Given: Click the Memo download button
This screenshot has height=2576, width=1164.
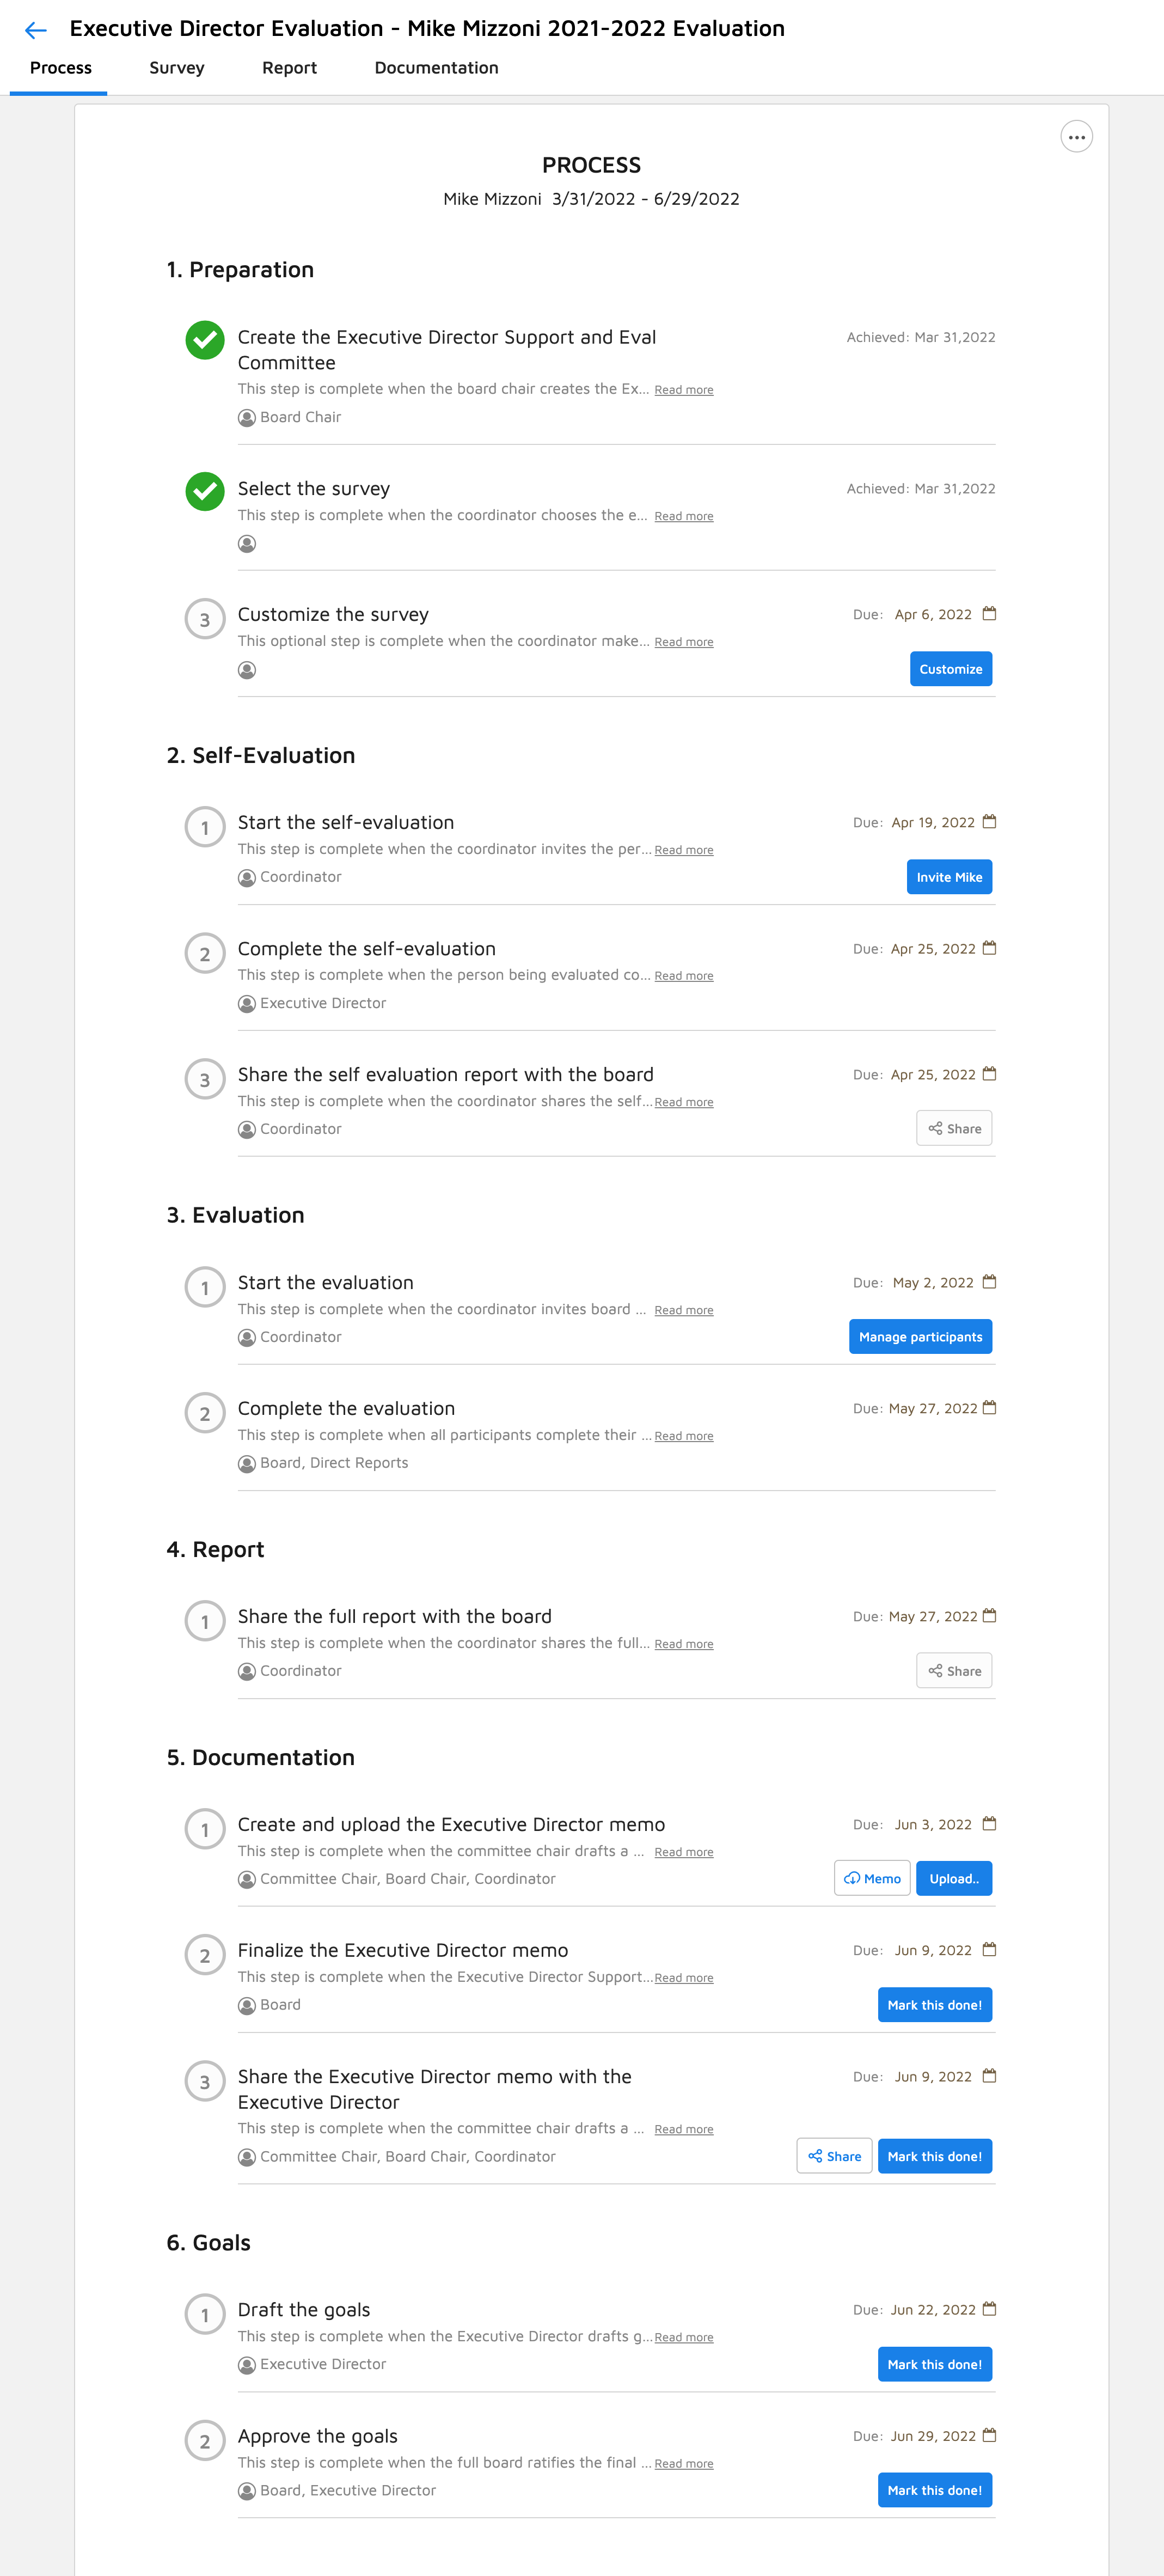Looking at the screenshot, I should tap(872, 1879).
